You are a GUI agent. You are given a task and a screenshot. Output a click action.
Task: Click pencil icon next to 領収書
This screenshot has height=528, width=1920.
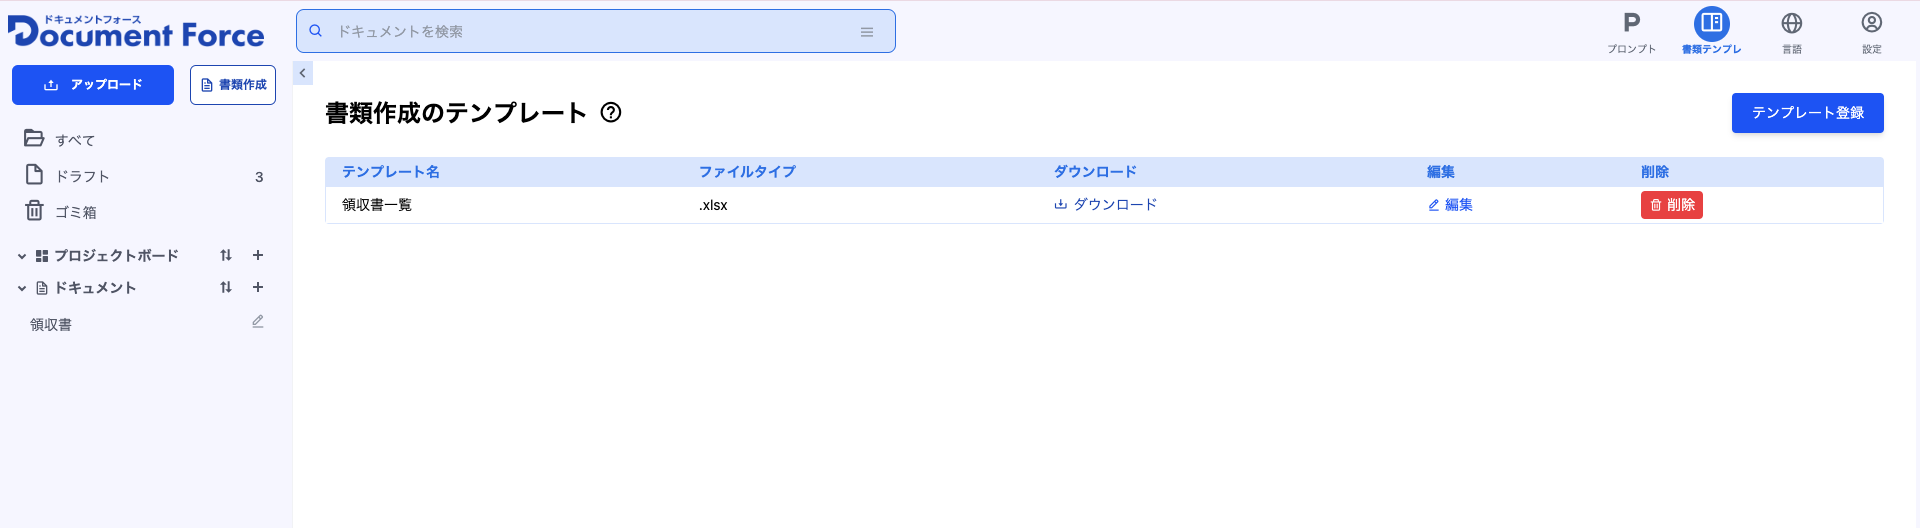pos(258,322)
